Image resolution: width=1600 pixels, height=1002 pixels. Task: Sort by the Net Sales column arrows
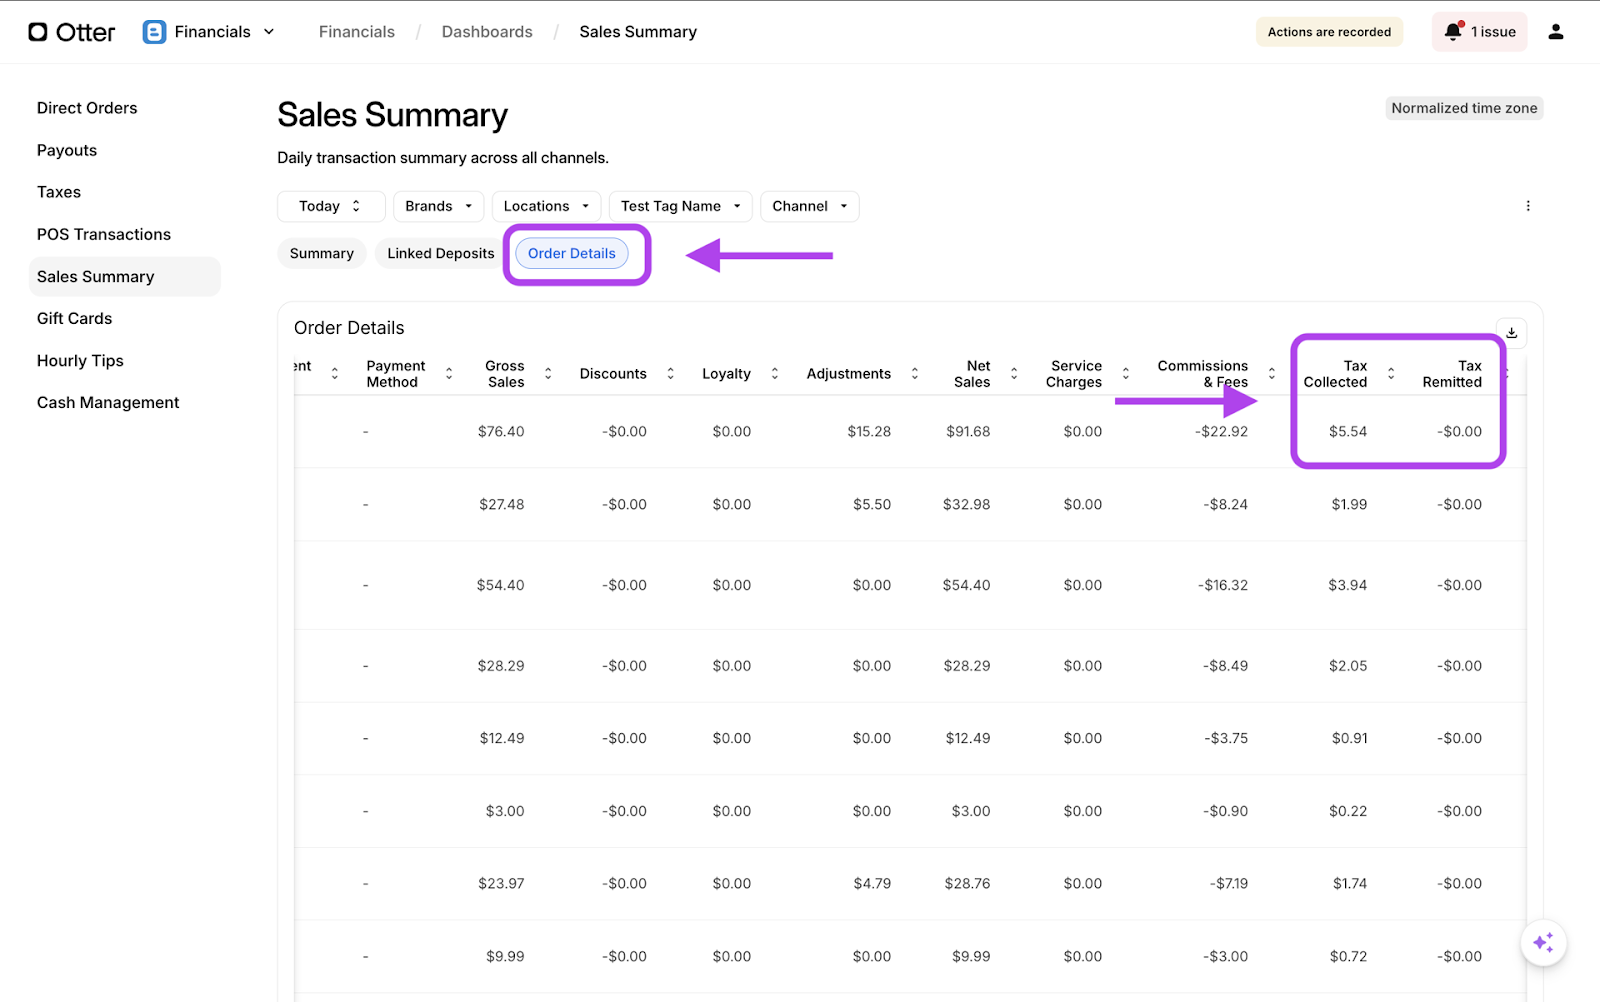point(1014,374)
